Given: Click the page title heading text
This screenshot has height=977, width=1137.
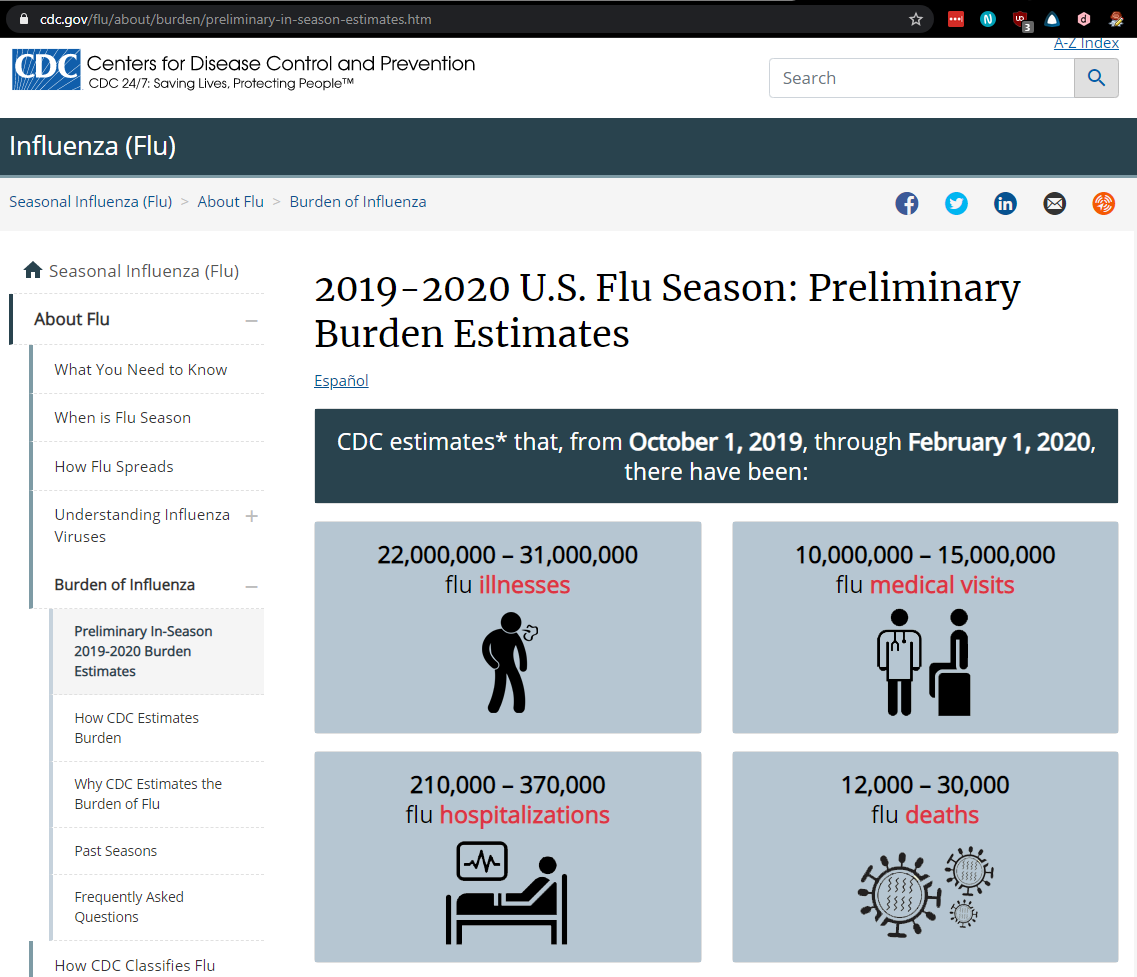Looking at the screenshot, I should pyautogui.click(x=667, y=310).
